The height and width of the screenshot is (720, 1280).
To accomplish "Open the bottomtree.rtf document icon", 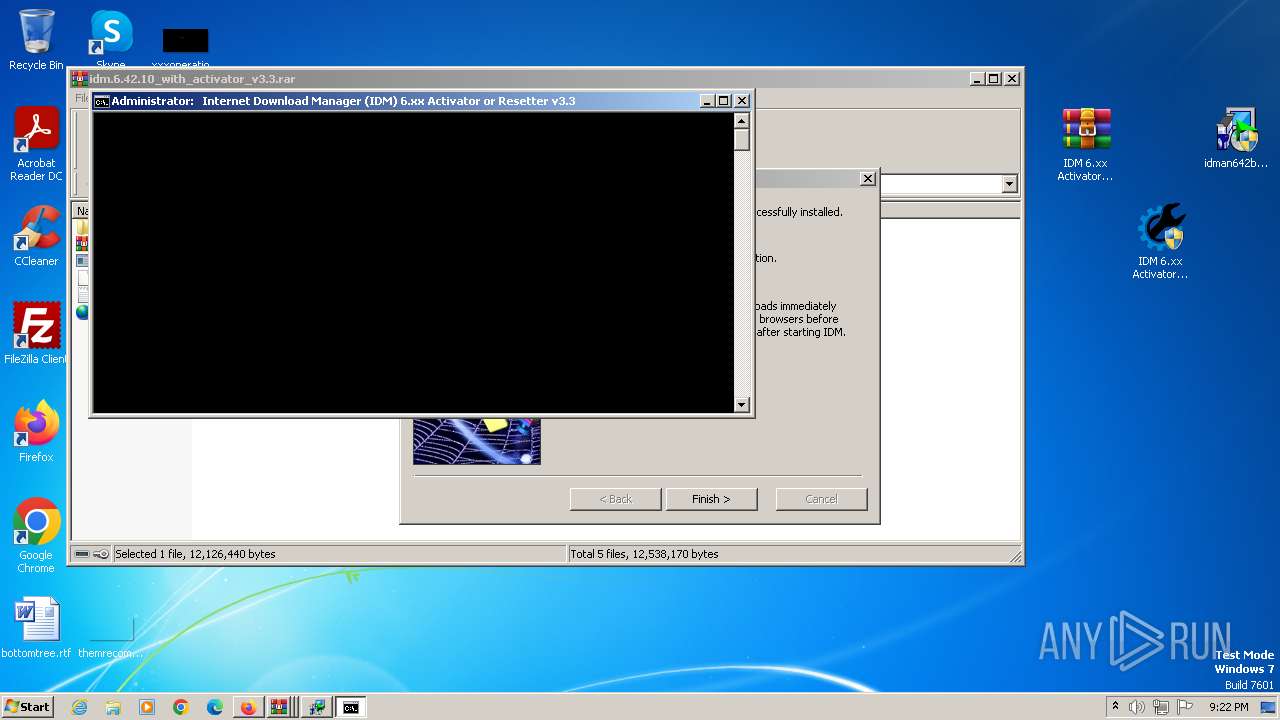I will 37,628.
